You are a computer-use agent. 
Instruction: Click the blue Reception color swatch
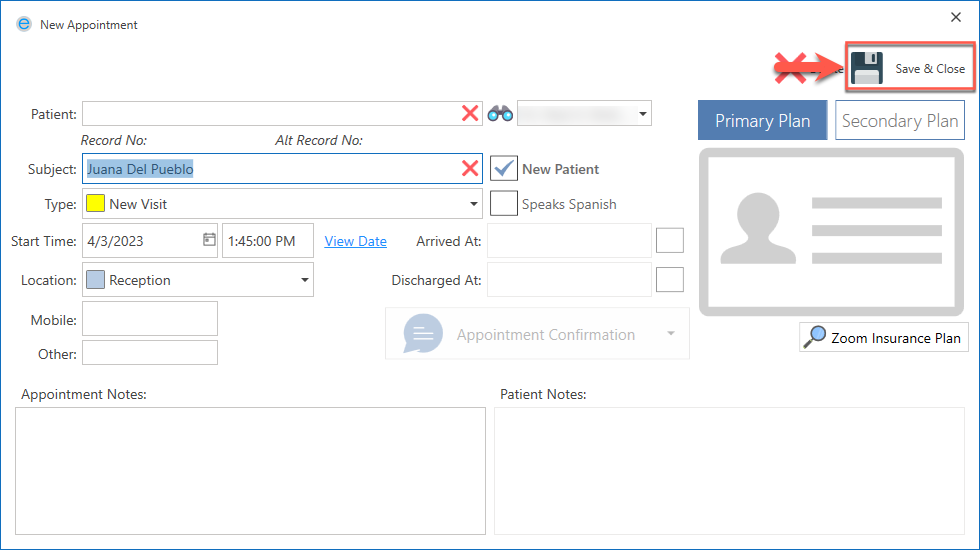(95, 279)
